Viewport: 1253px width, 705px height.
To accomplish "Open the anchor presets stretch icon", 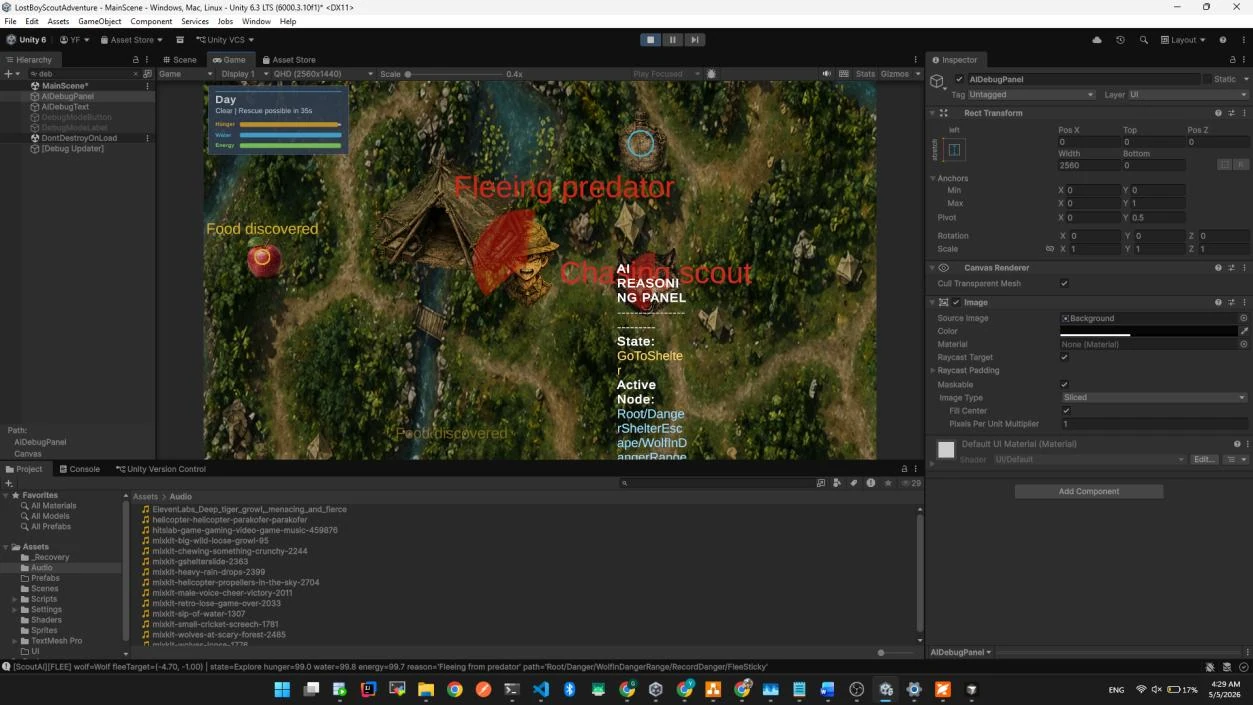I will (x=954, y=150).
